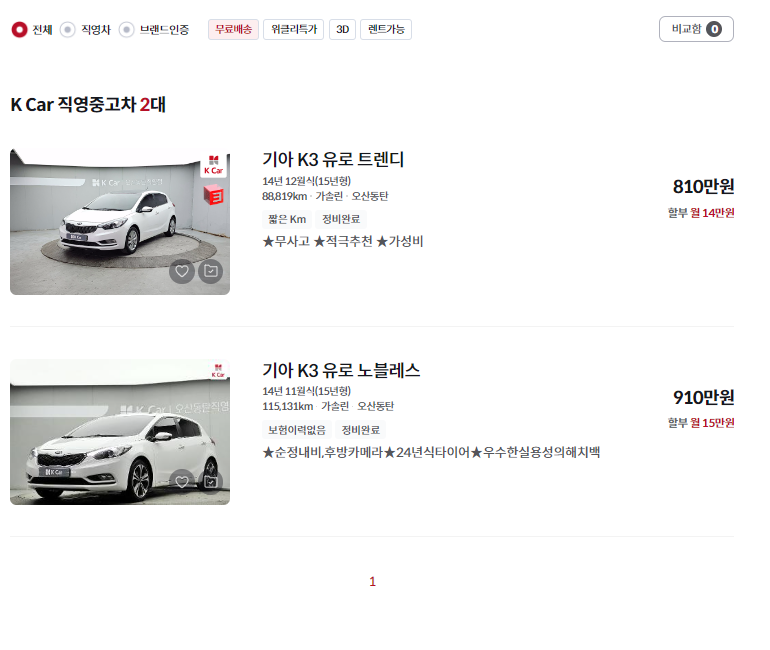The width and height of the screenshot is (770, 650).
Task: Click 할부 월 15만원 installment text
Action: tap(701, 423)
